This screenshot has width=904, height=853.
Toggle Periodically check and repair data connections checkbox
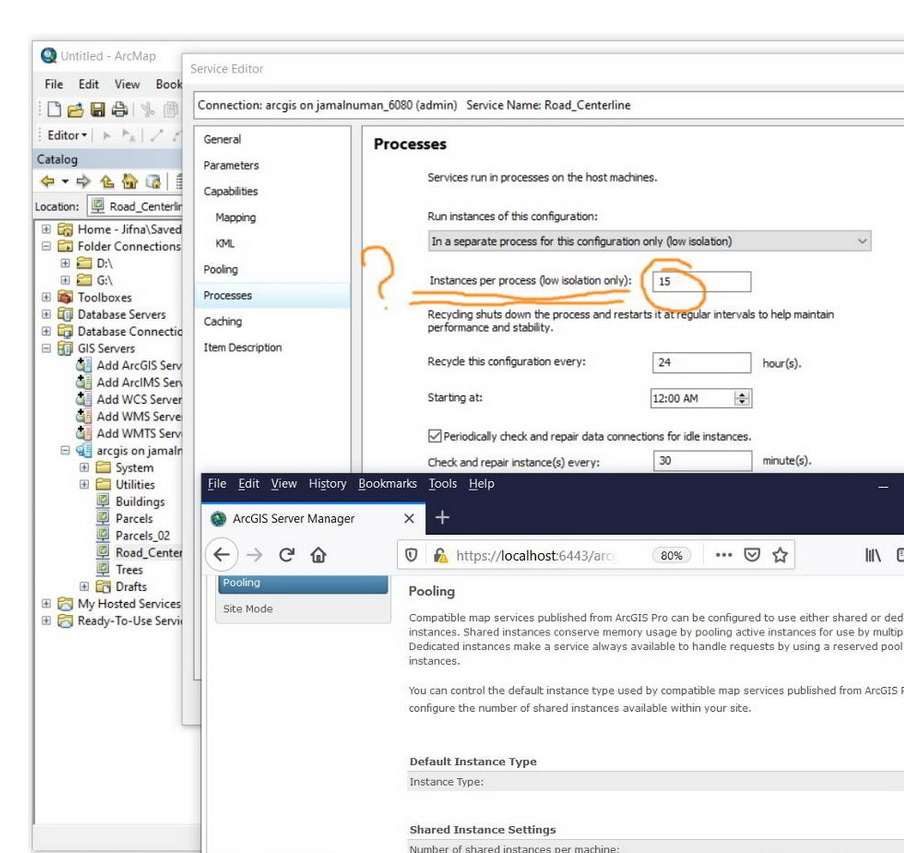pyautogui.click(x=435, y=436)
